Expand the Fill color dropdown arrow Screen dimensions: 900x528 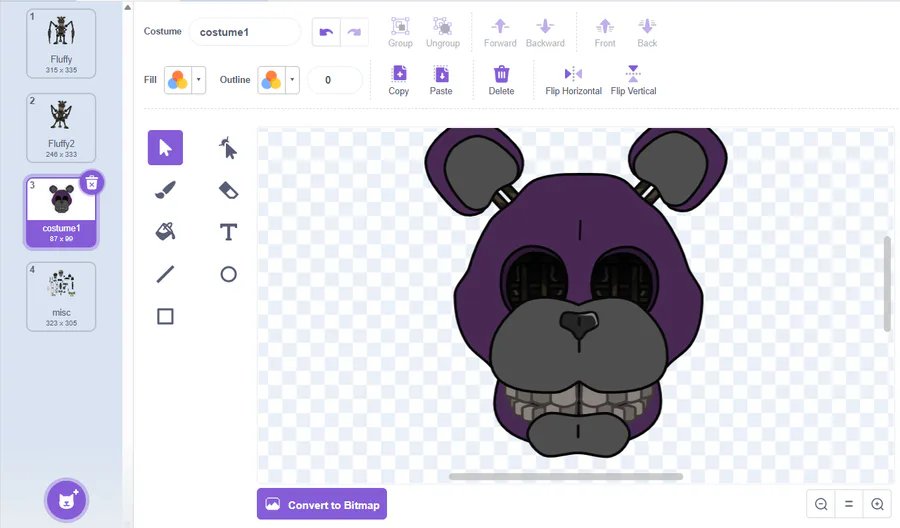coord(199,80)
